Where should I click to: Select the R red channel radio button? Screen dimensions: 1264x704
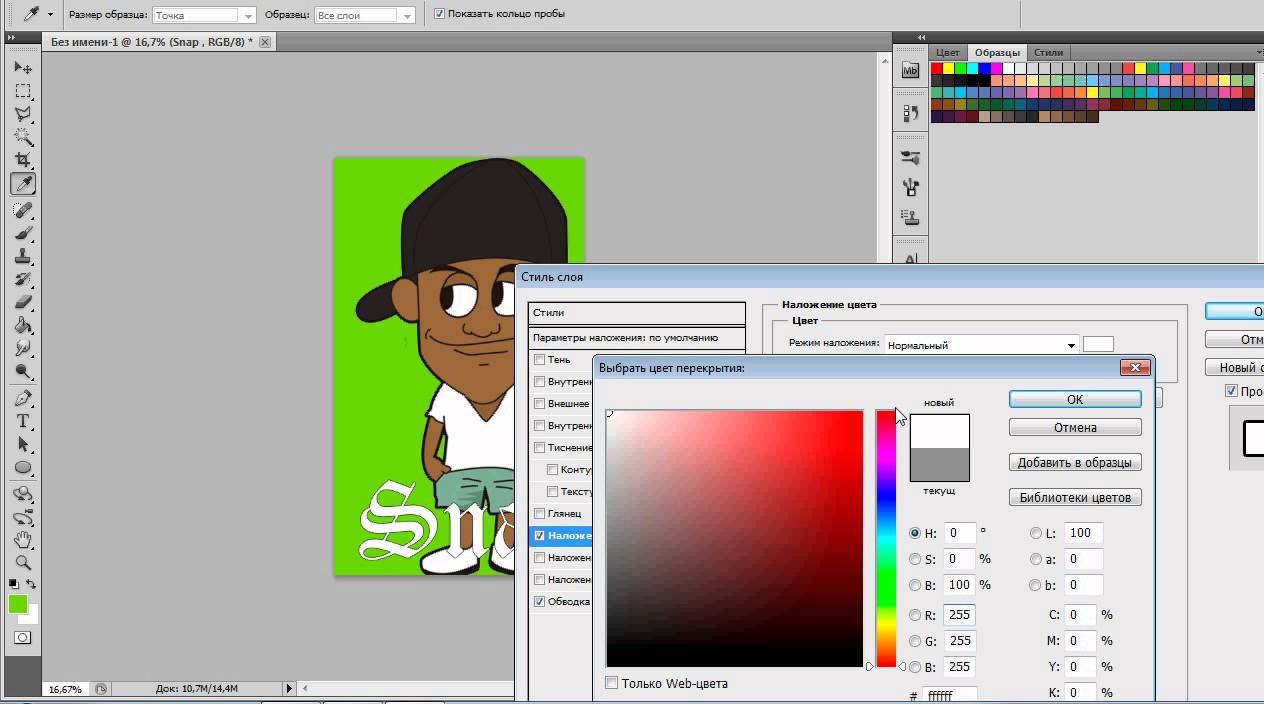pos(915,615)
